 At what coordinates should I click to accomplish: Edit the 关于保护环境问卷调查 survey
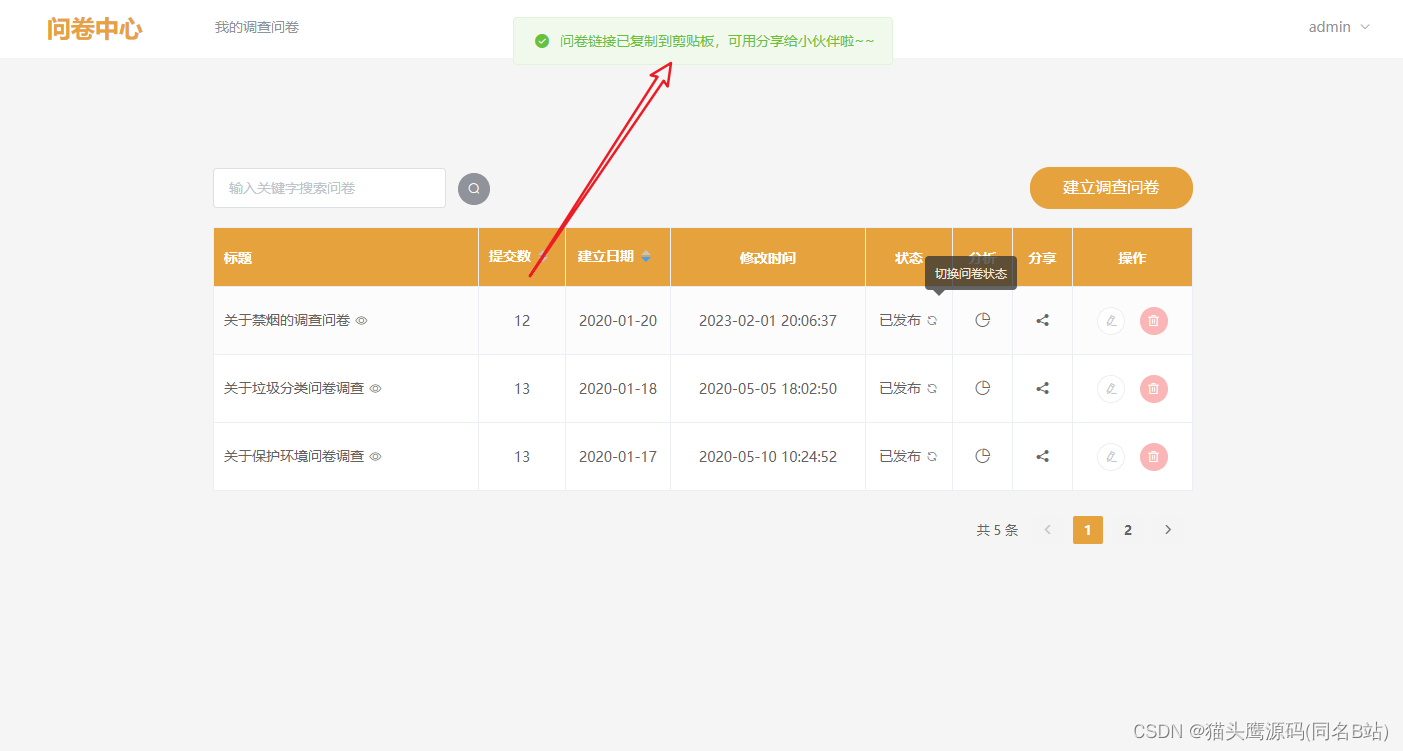(x=1111, y=457)
